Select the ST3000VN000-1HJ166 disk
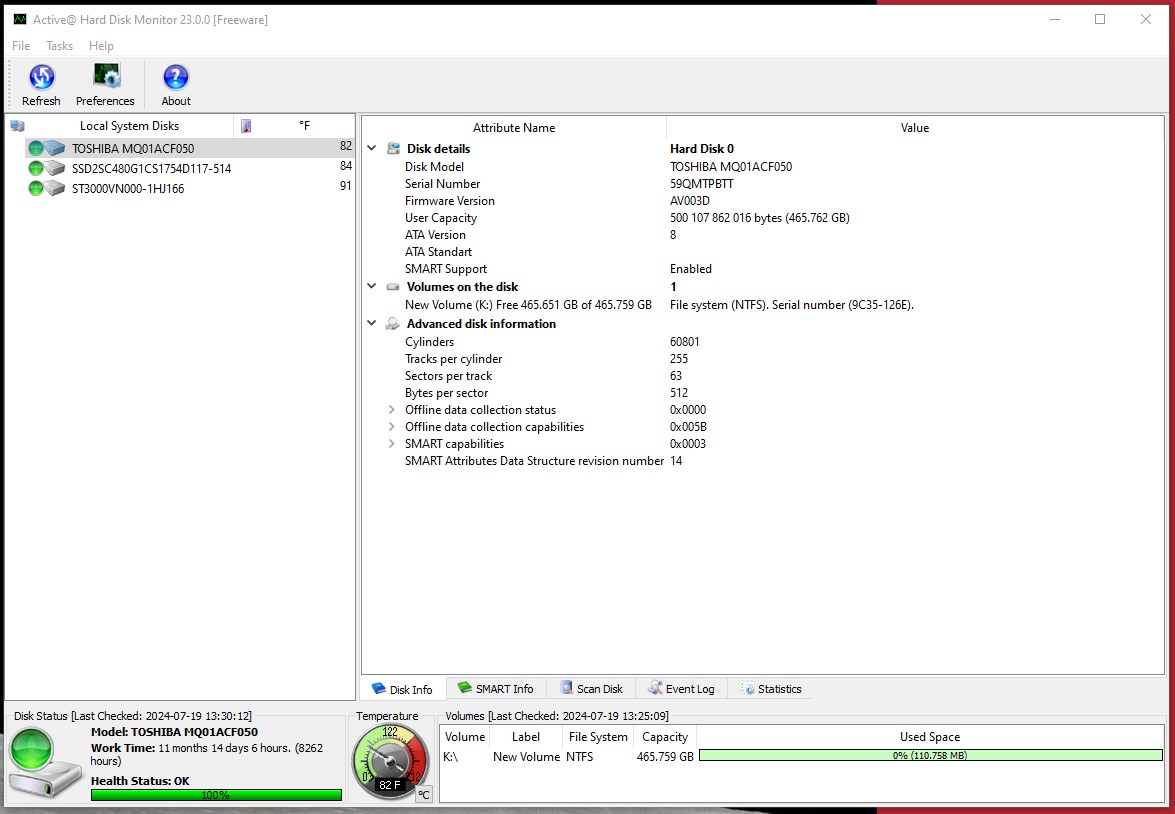The image size is (1175, 814). pyautogui.click(x=127, y=188)
